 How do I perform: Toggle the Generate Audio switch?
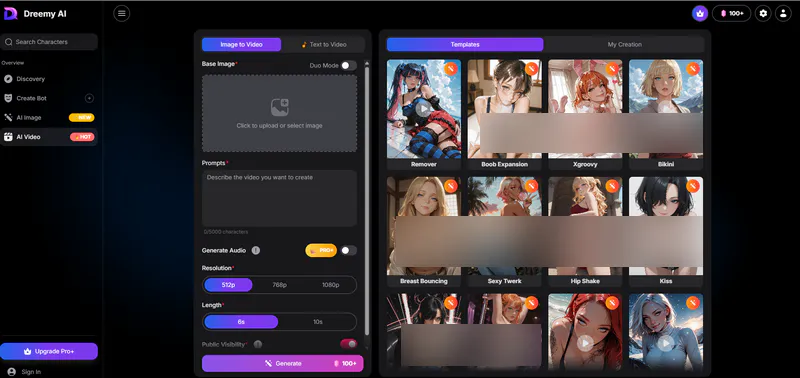pos(349,250)
